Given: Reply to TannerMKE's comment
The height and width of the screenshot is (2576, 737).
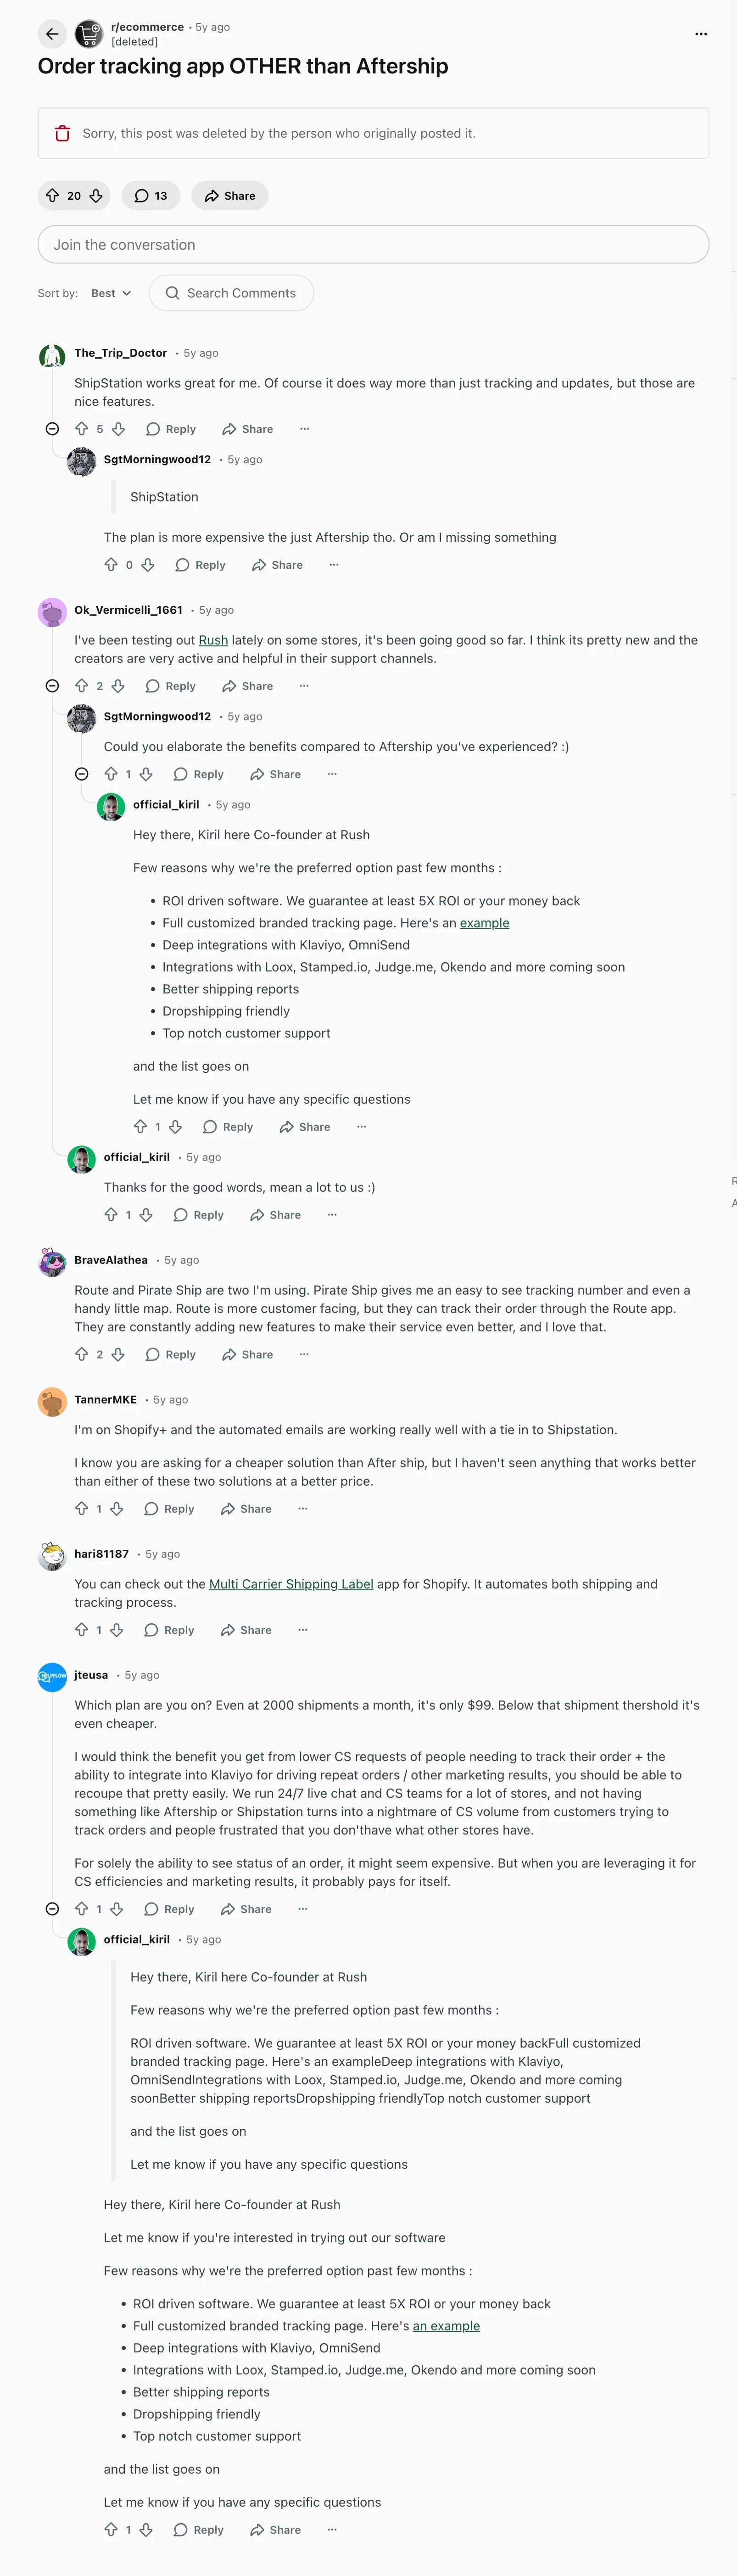Looking at the screenshot, I should (169, 1509).
